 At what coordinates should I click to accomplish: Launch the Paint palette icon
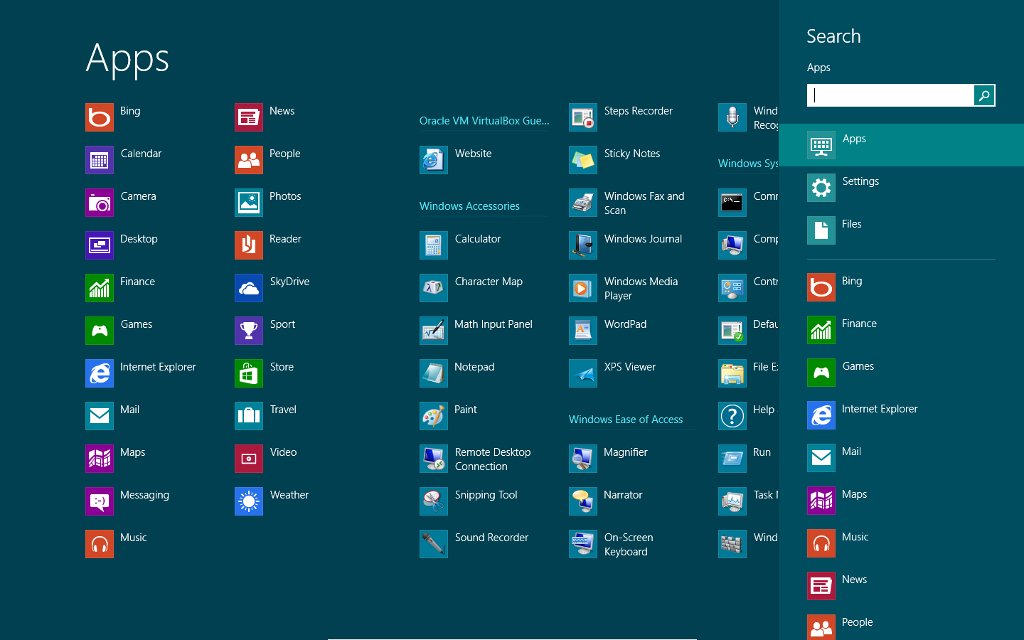pos(434,416)
